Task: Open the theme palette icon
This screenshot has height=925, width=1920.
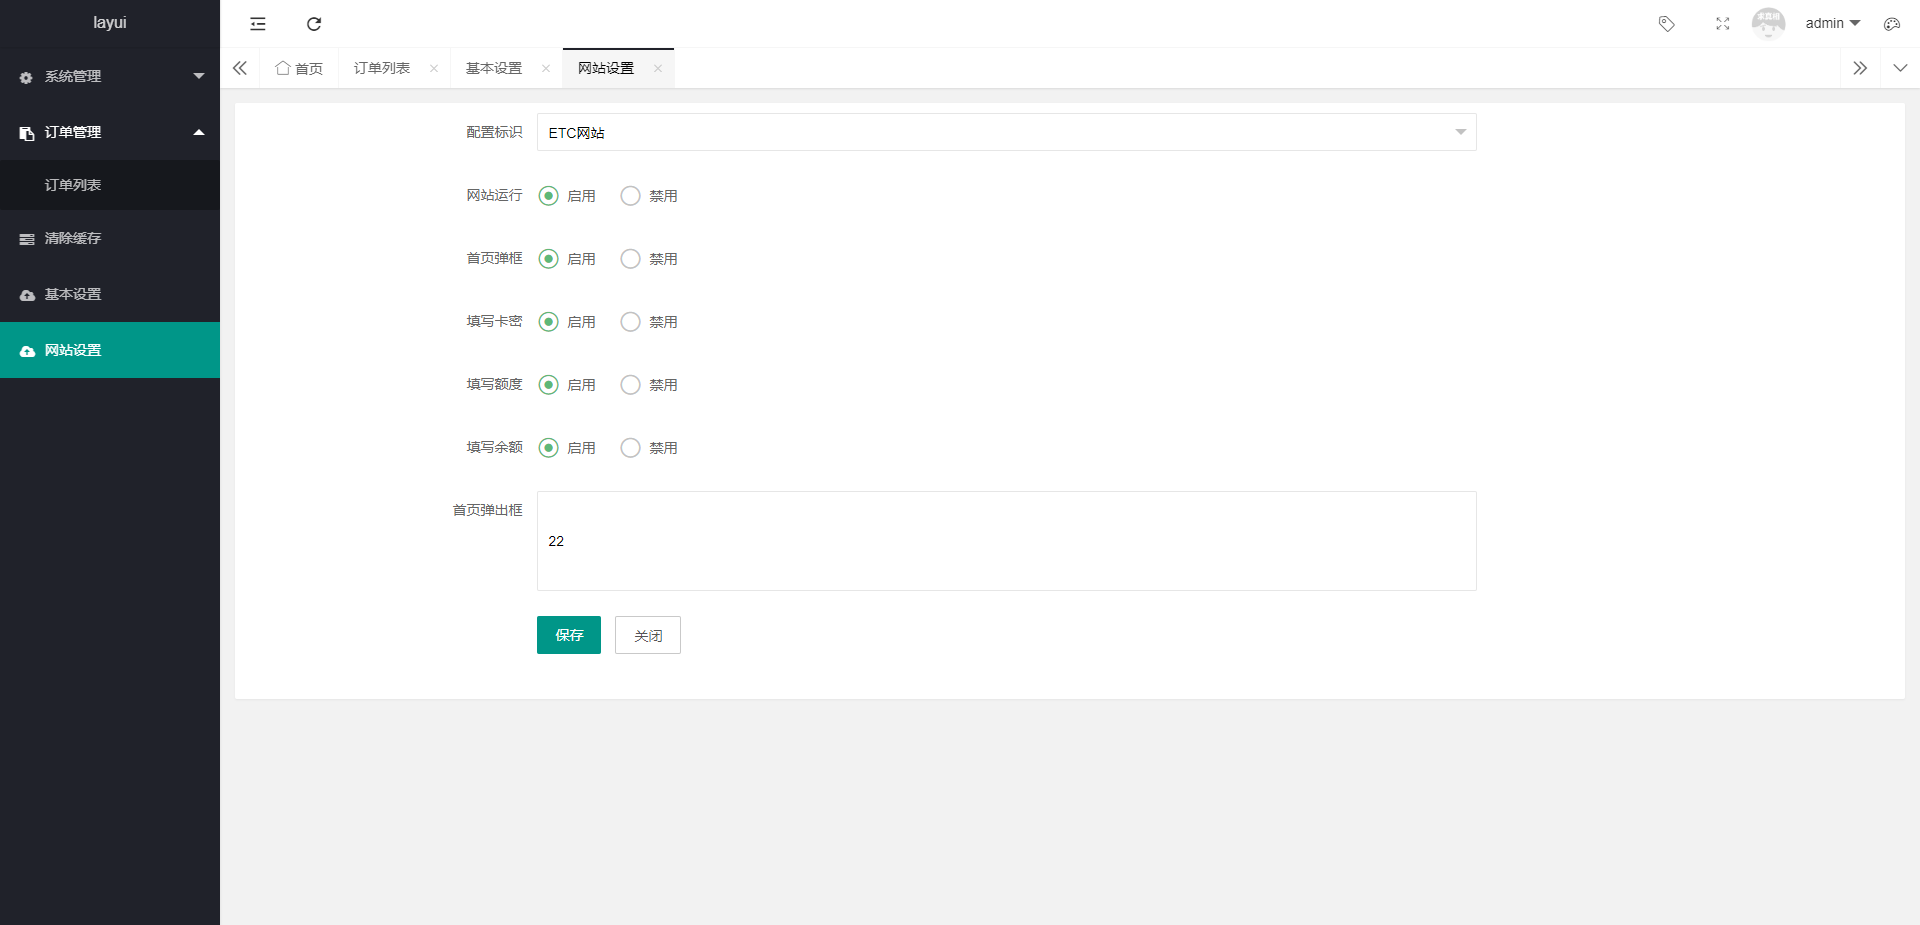Action: [1891, 24]
